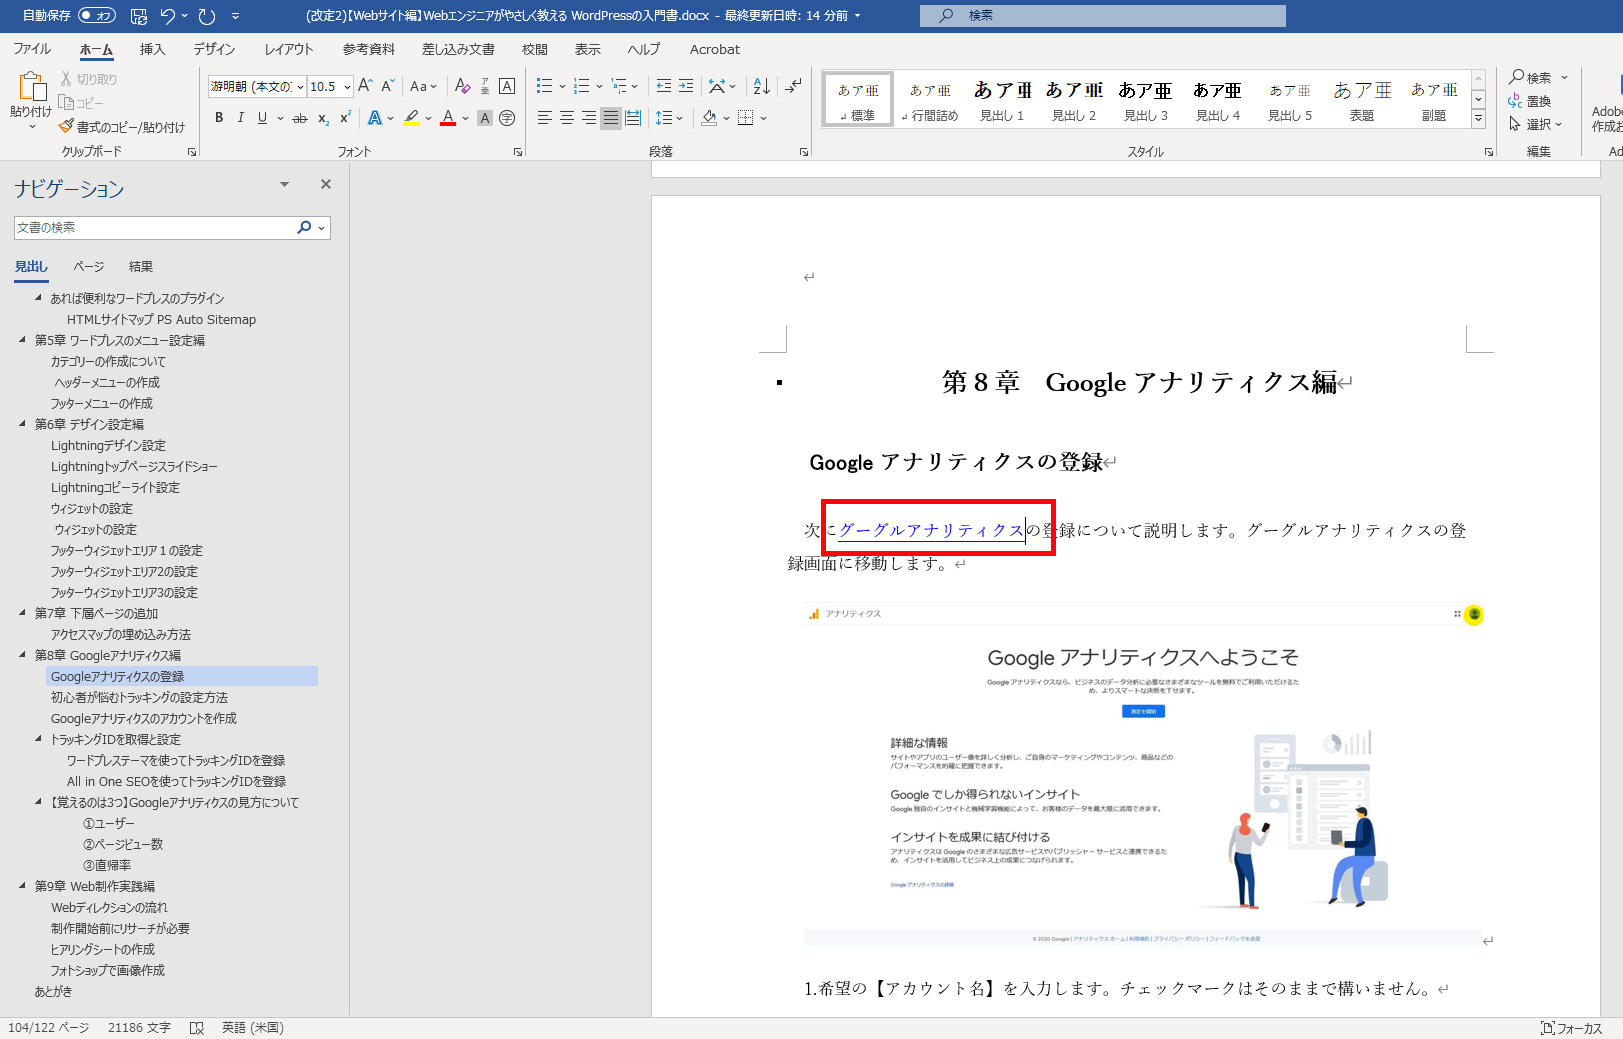Click the 置換 (Replace) button

(1530, 101)
